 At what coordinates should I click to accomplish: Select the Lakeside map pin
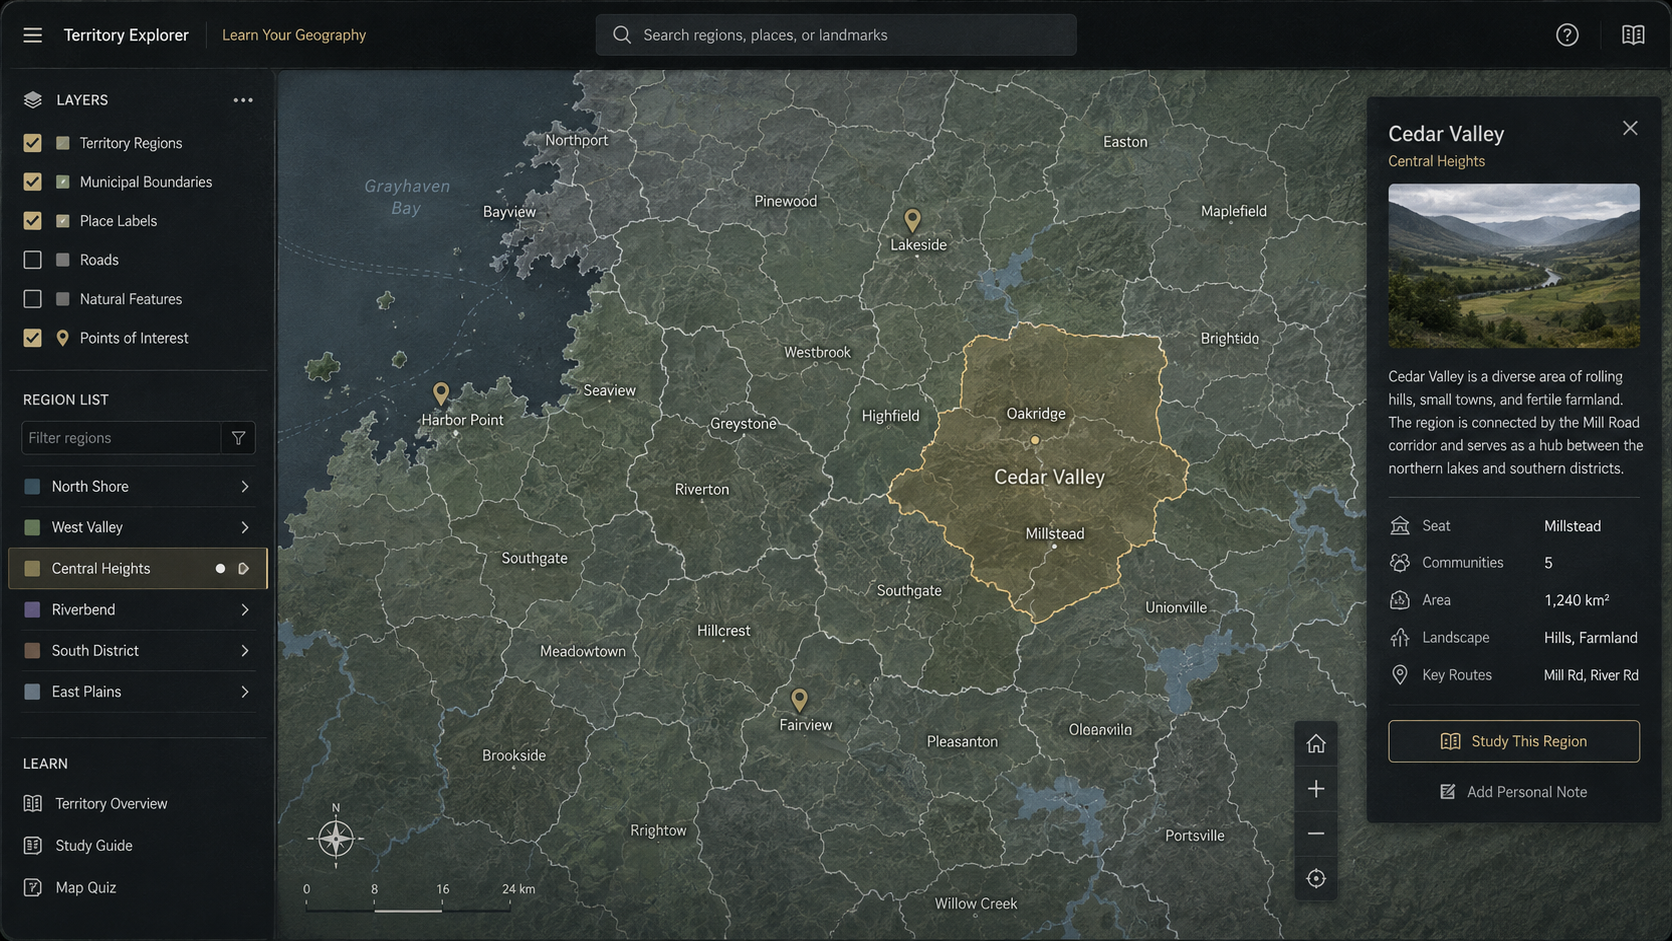pos(912,220)
